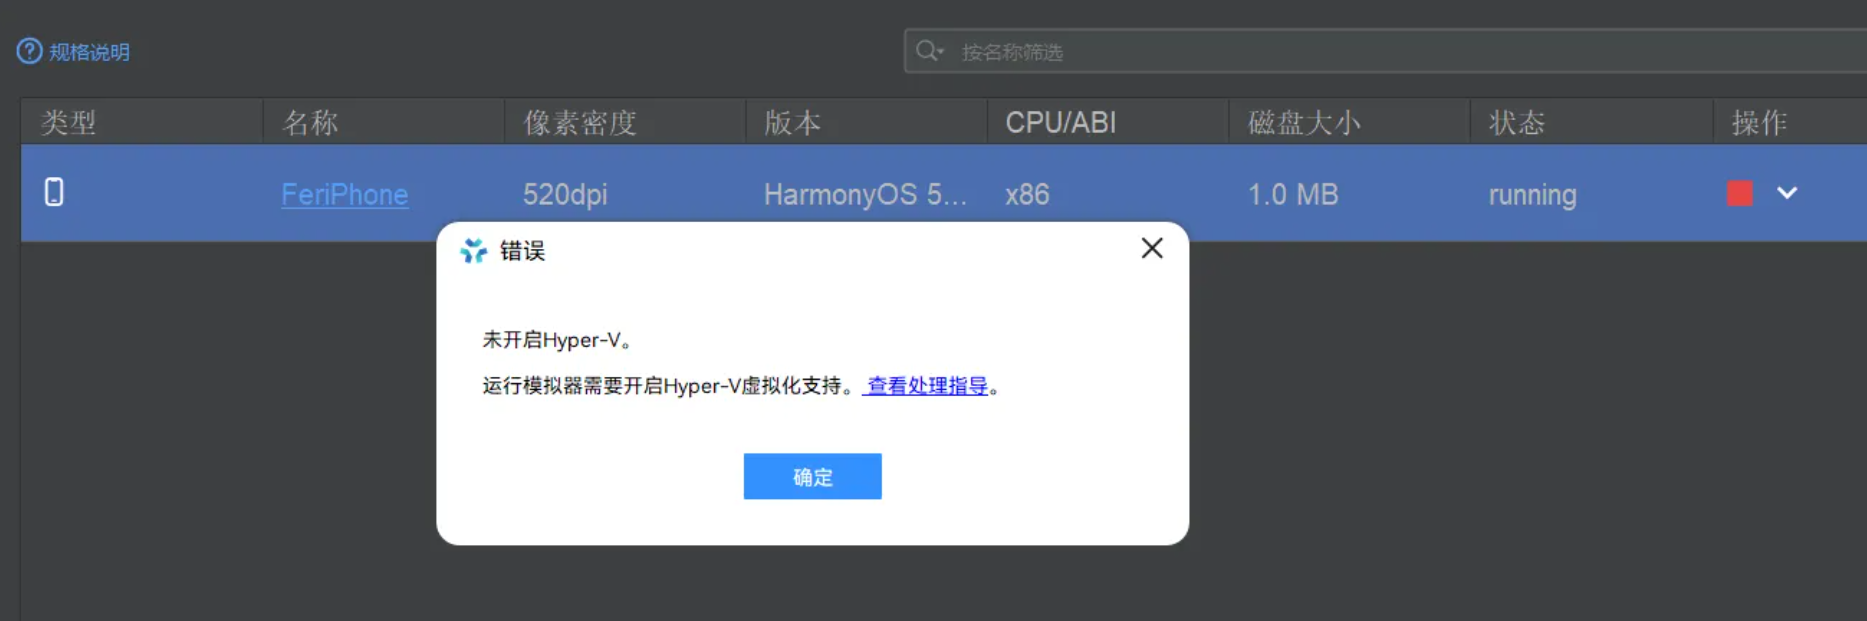Sort by the 状态 column header
This screenshot has width=1867, height=621.
click(1517, 122)
